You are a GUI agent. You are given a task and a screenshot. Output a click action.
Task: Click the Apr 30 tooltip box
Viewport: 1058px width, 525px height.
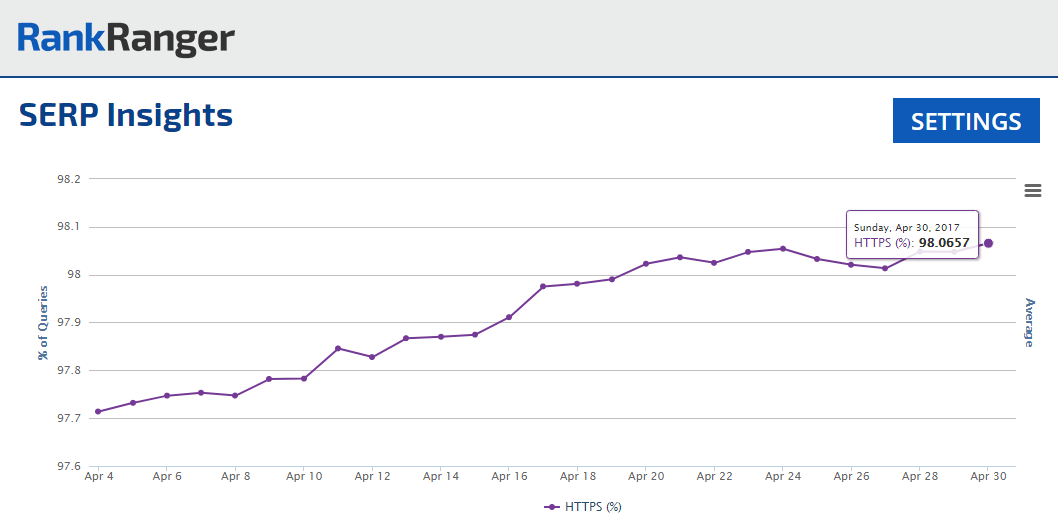pos(912,235)
